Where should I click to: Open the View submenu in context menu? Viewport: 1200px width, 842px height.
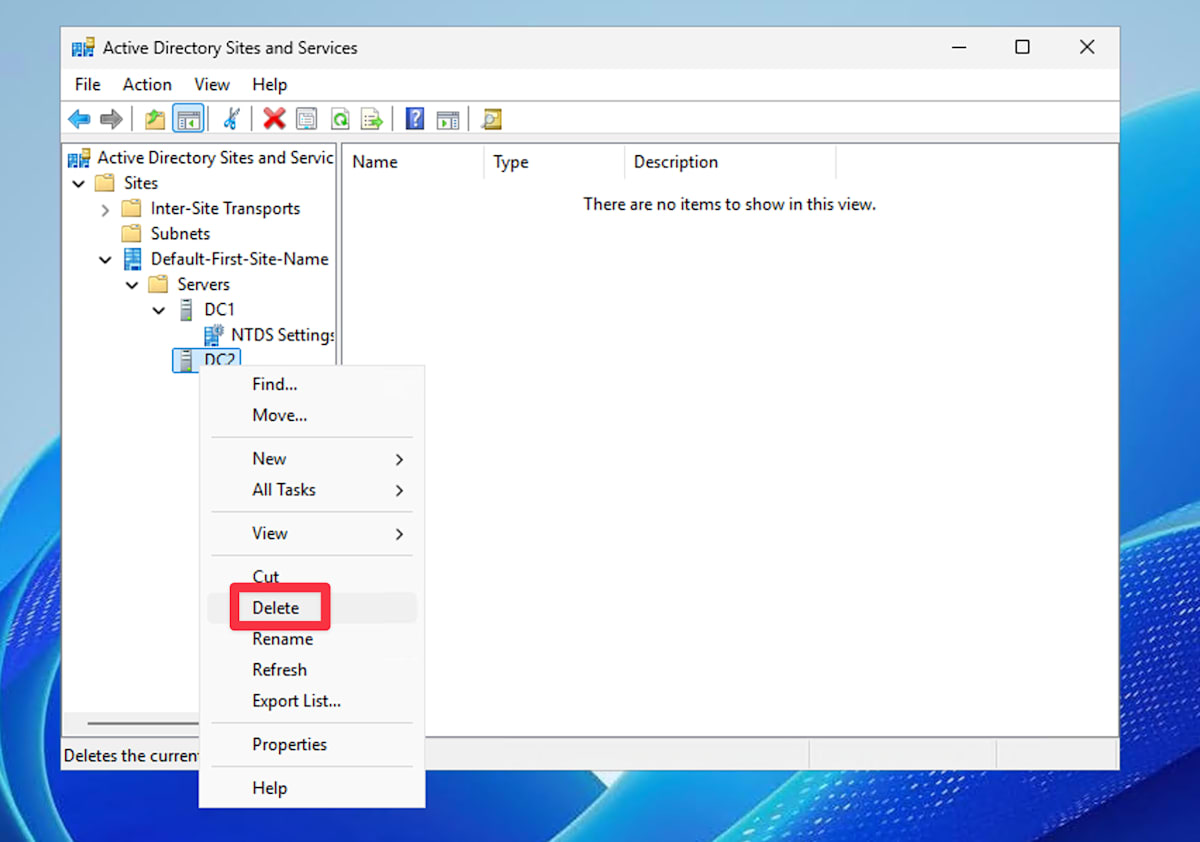[x=312, y=534]
